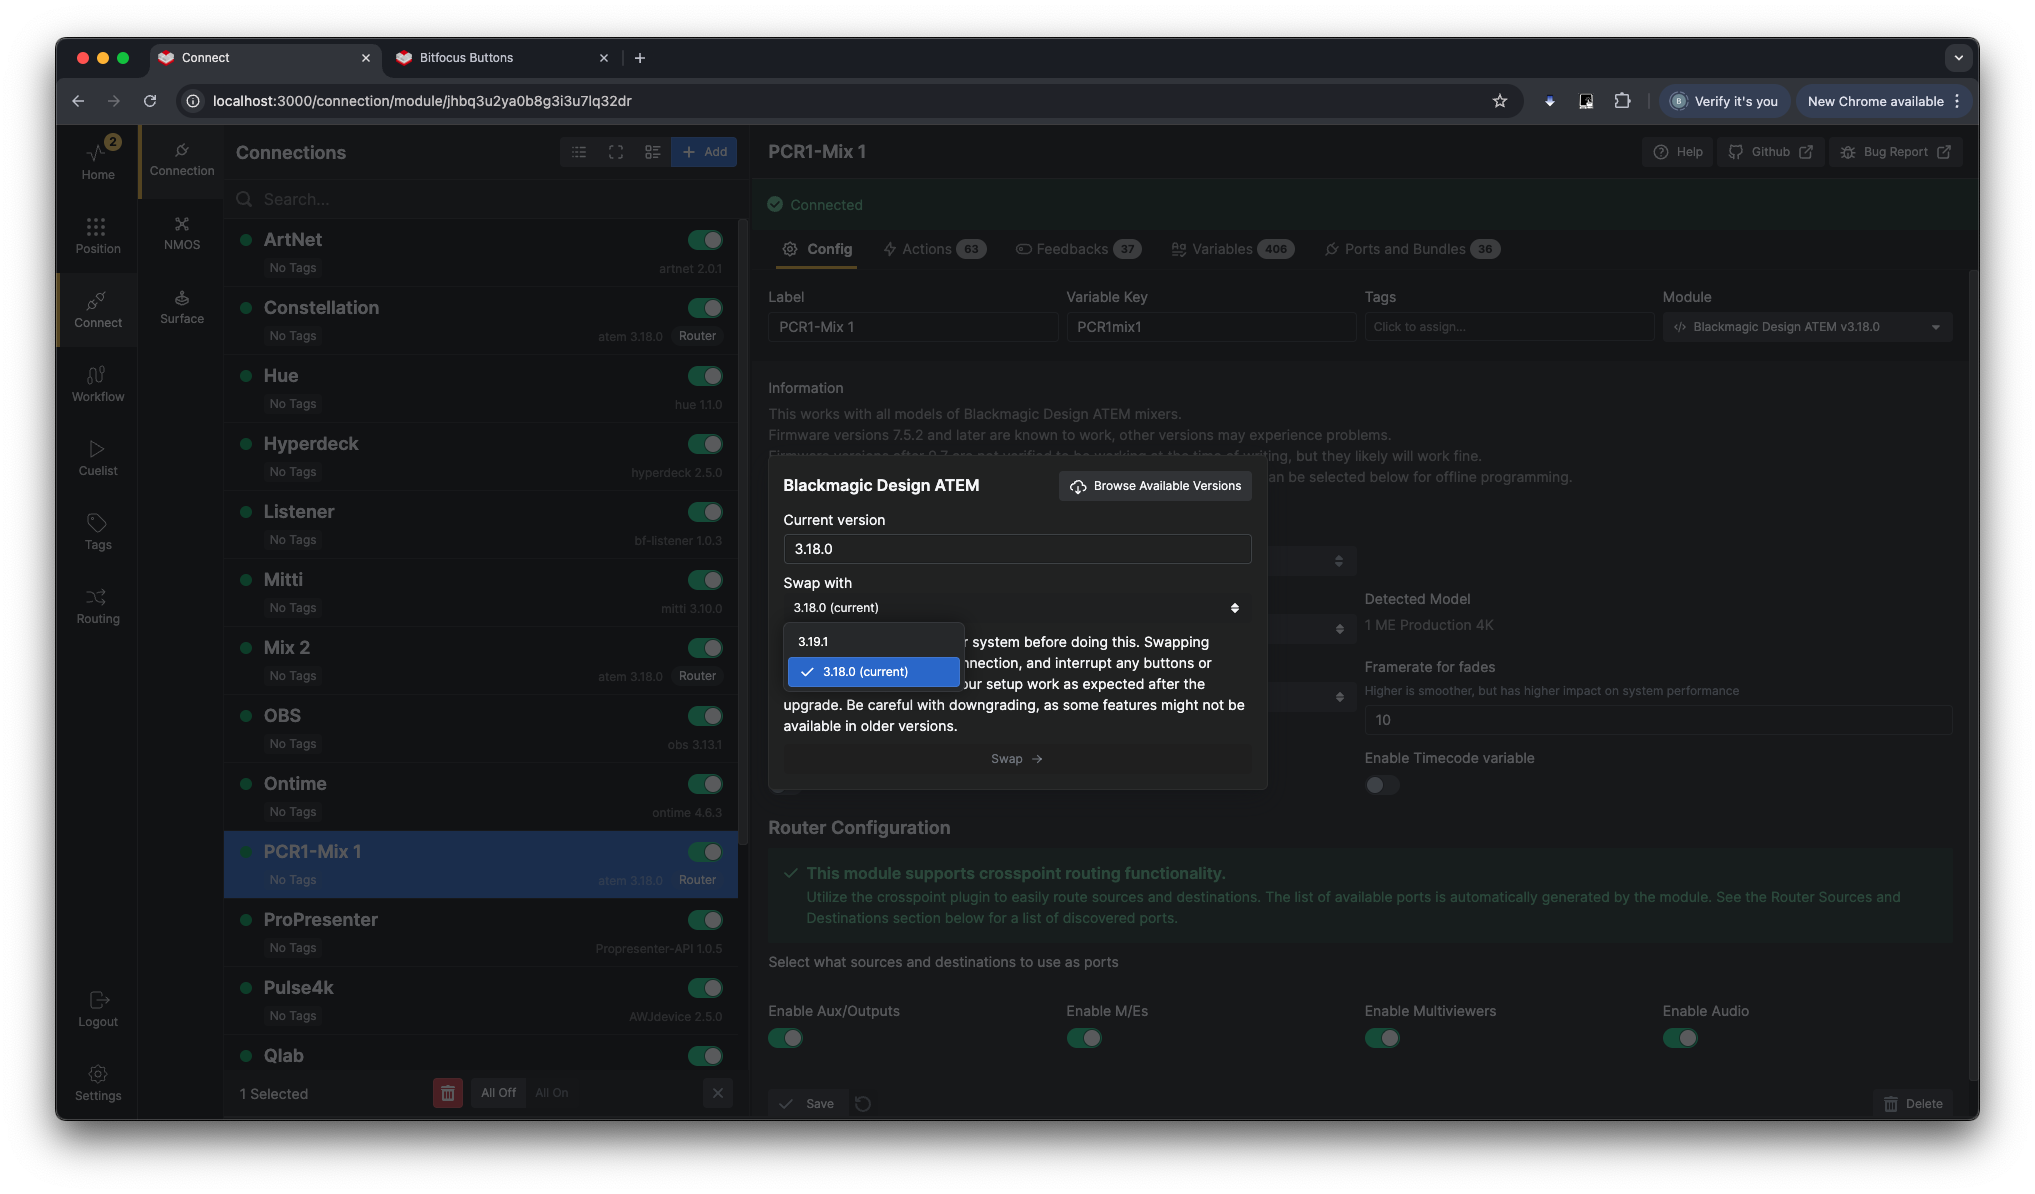Open the Github link button

(1770, 152)
